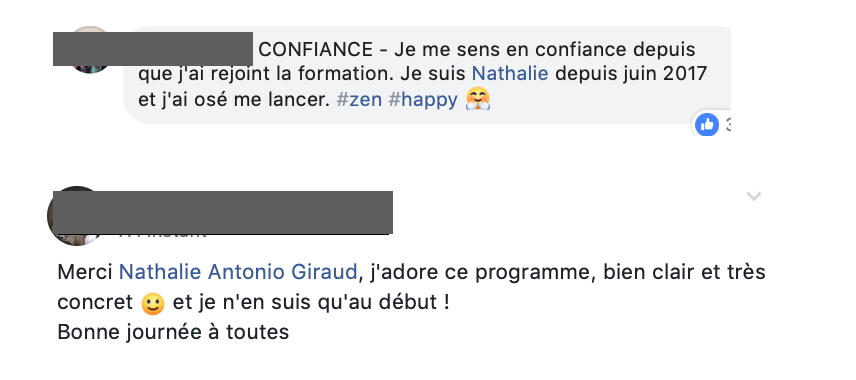Open the top commenter's profile picture

90,50
